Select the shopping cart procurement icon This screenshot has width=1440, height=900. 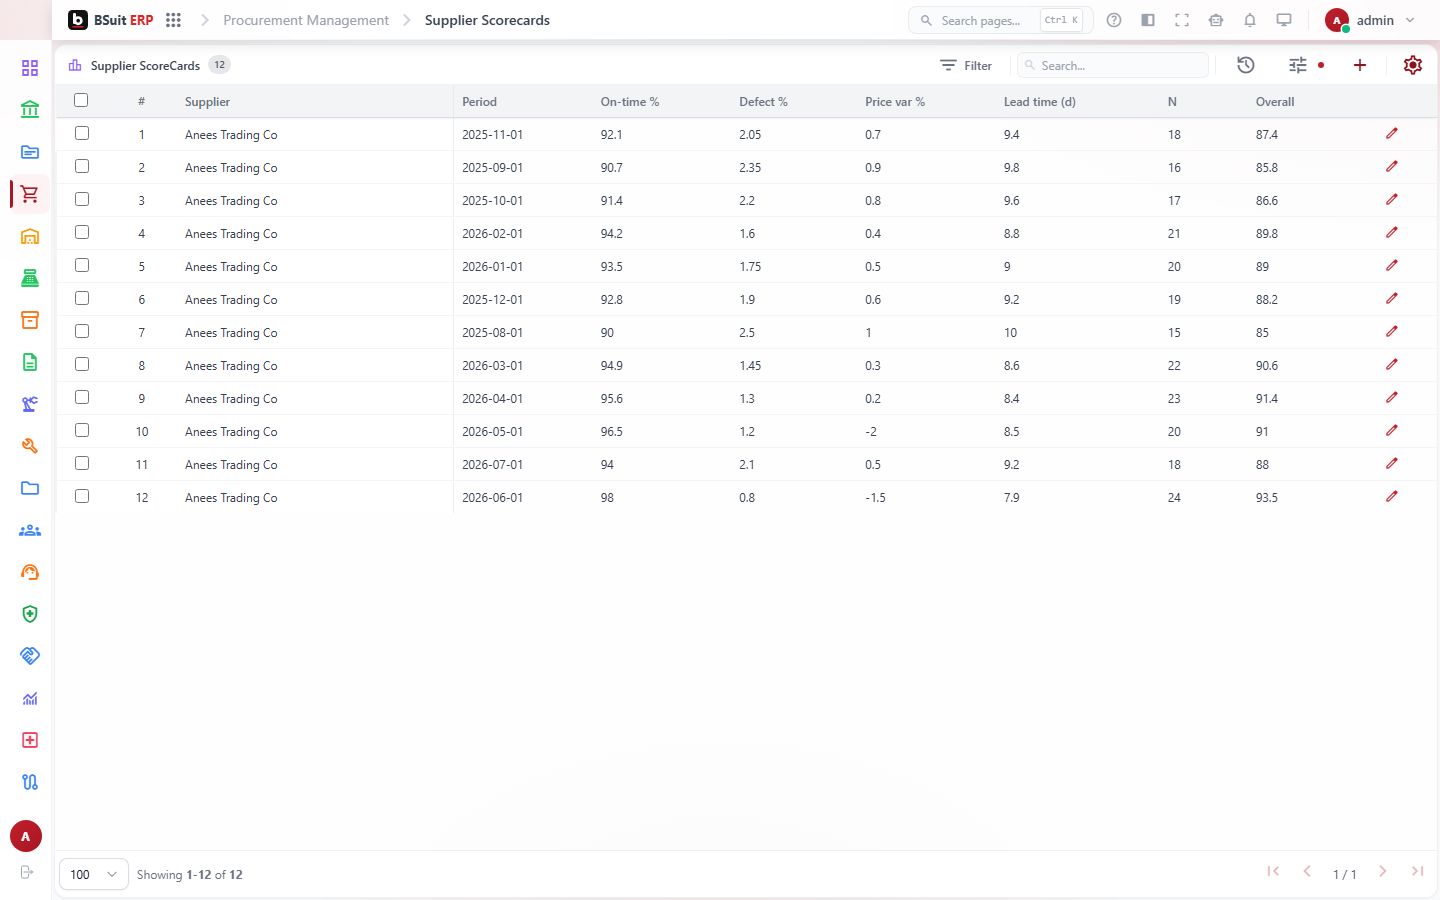tap(30, 194)
